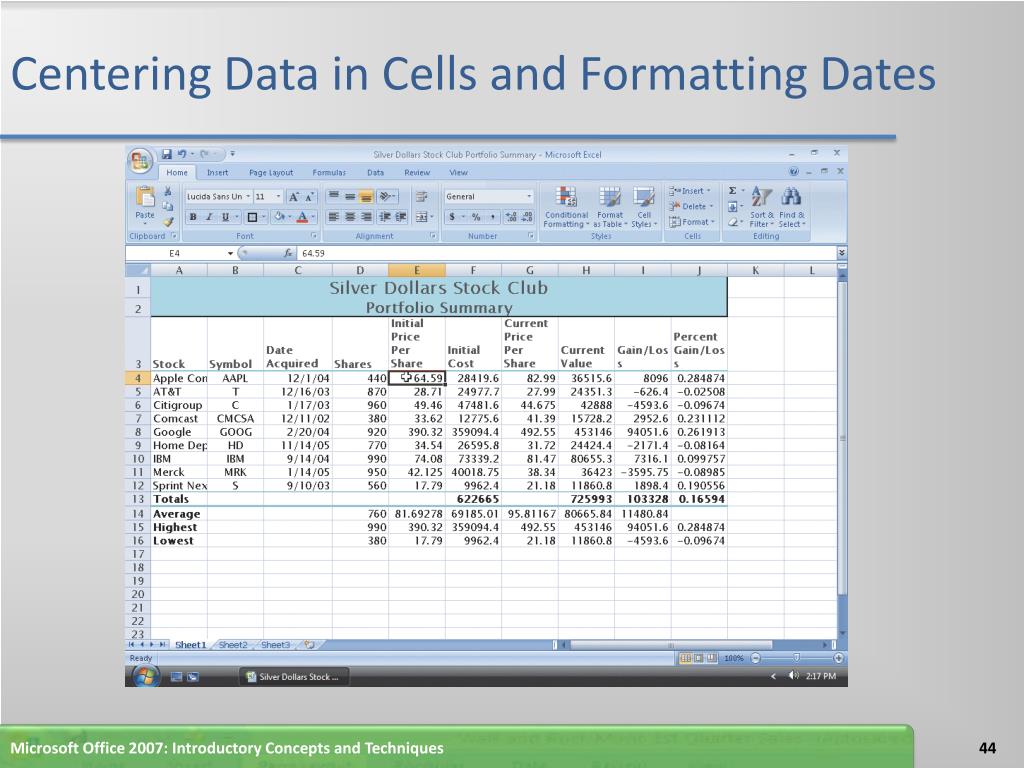Open Excel Help question mark
This screenshot has height=768, width=1024.
[x=793, y=172]
